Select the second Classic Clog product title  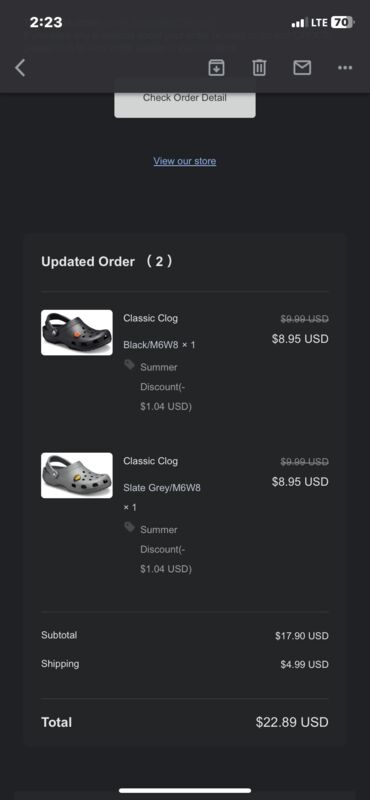click(151, 461)
